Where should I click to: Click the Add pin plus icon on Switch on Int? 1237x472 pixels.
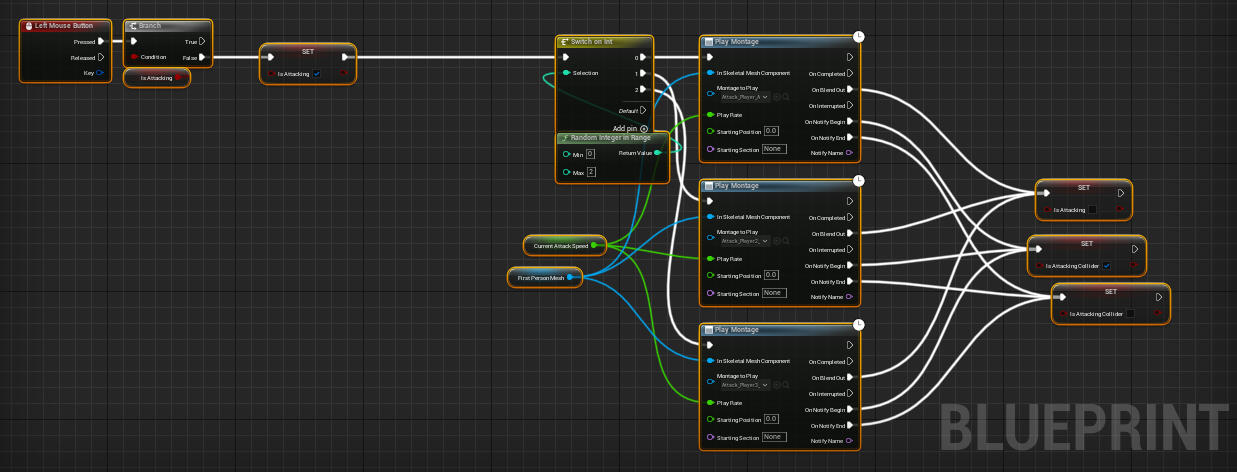click(x=644, y=128)
